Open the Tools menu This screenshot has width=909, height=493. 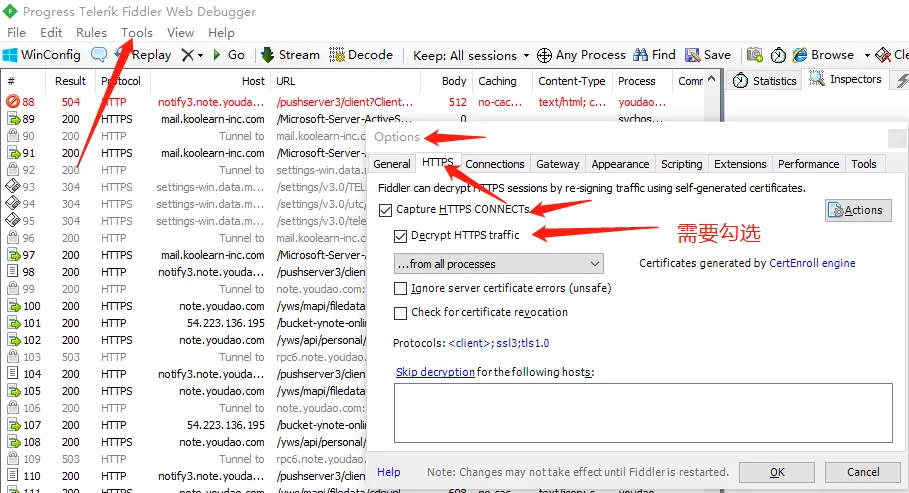(137, 32)
